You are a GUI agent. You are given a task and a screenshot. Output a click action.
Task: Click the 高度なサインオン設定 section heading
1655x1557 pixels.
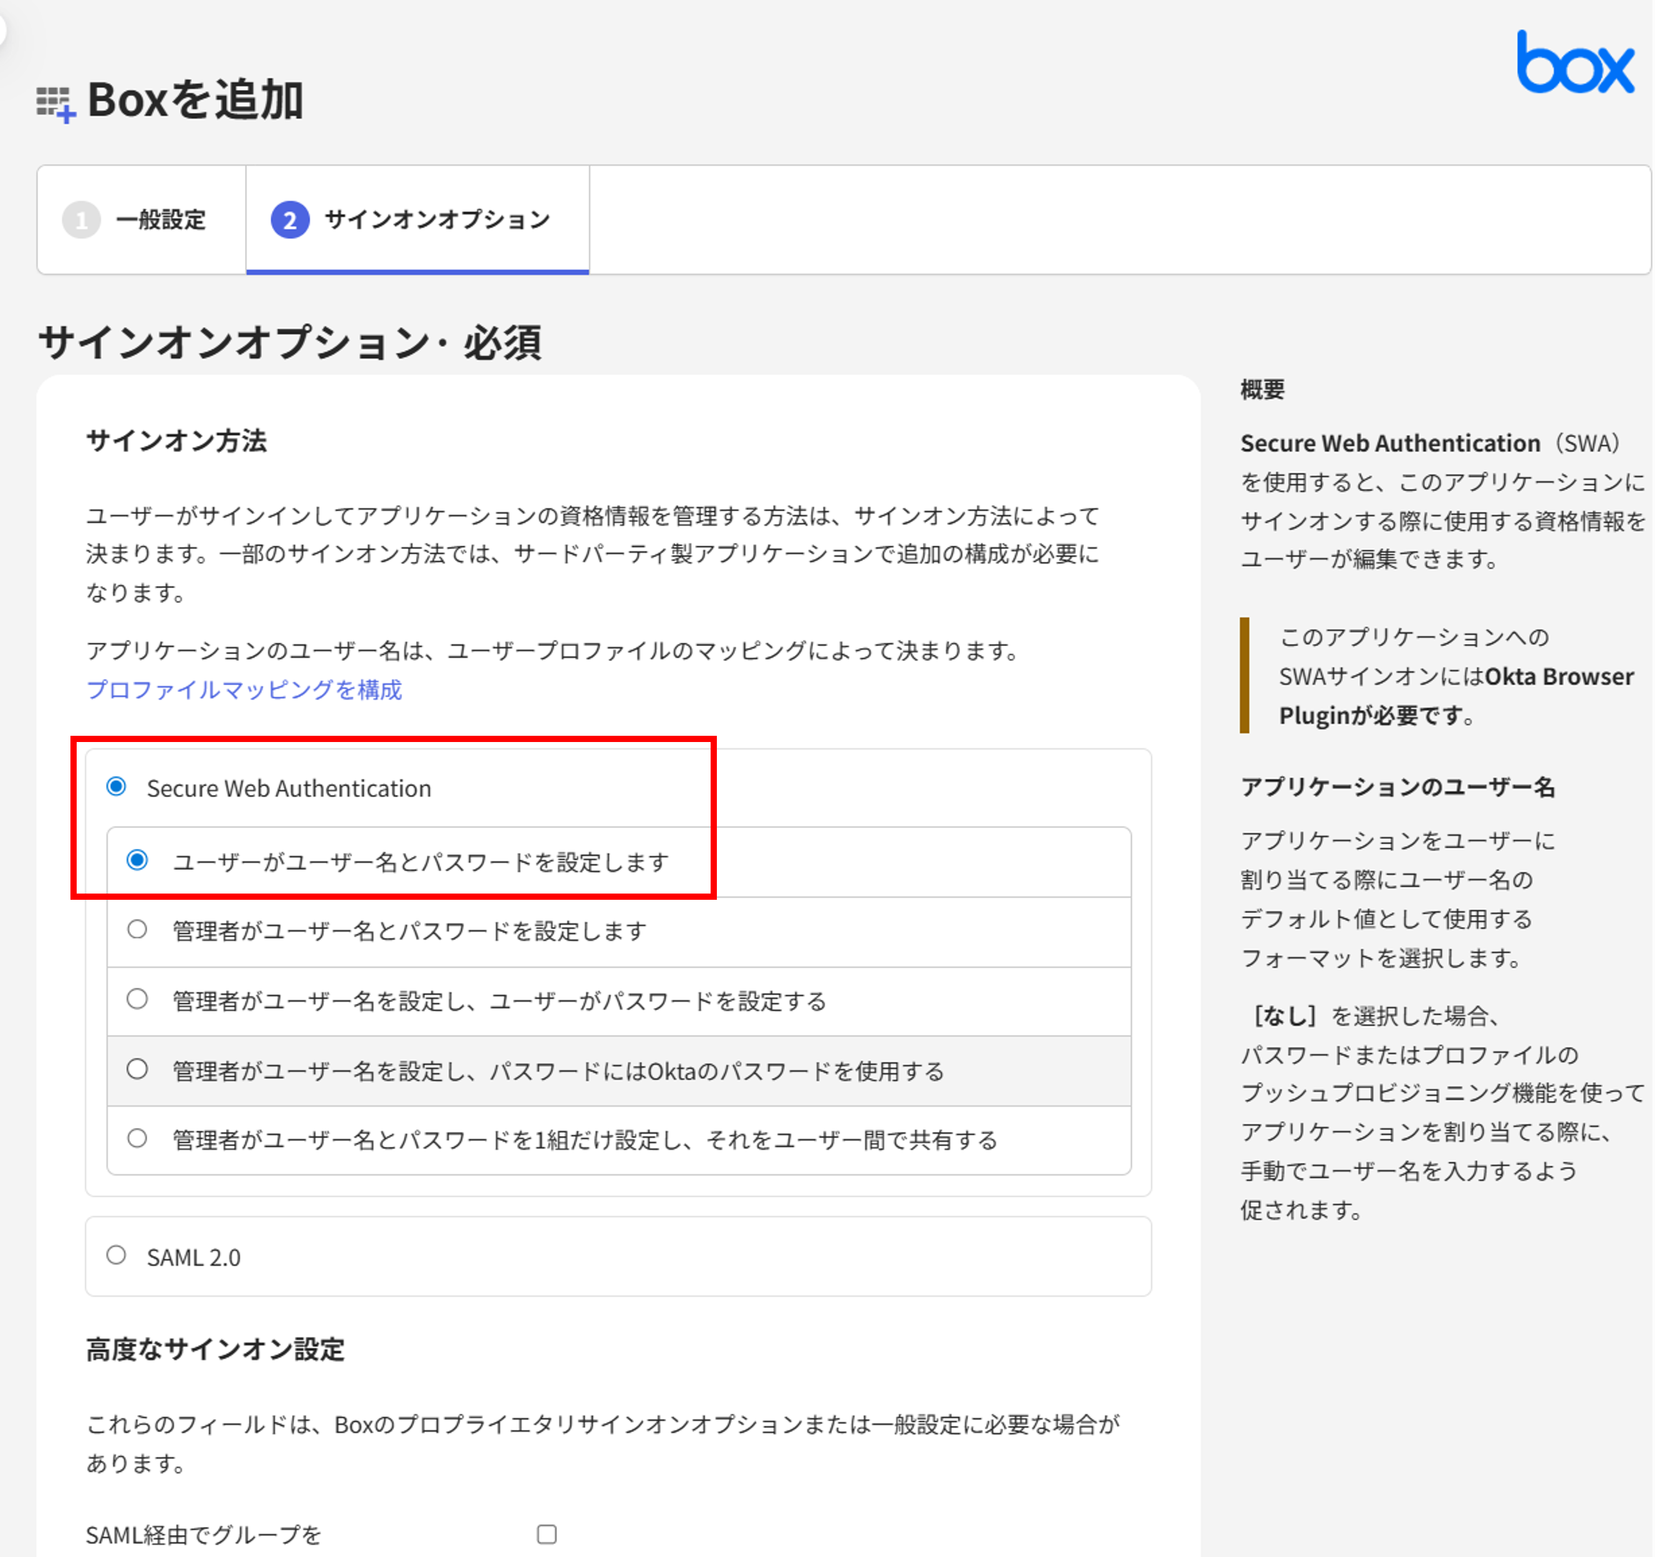tap(215, 1350)
